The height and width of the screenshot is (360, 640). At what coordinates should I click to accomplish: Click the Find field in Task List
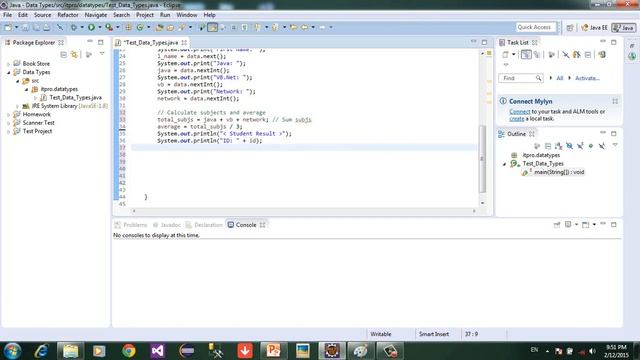[x=520, y=78]
